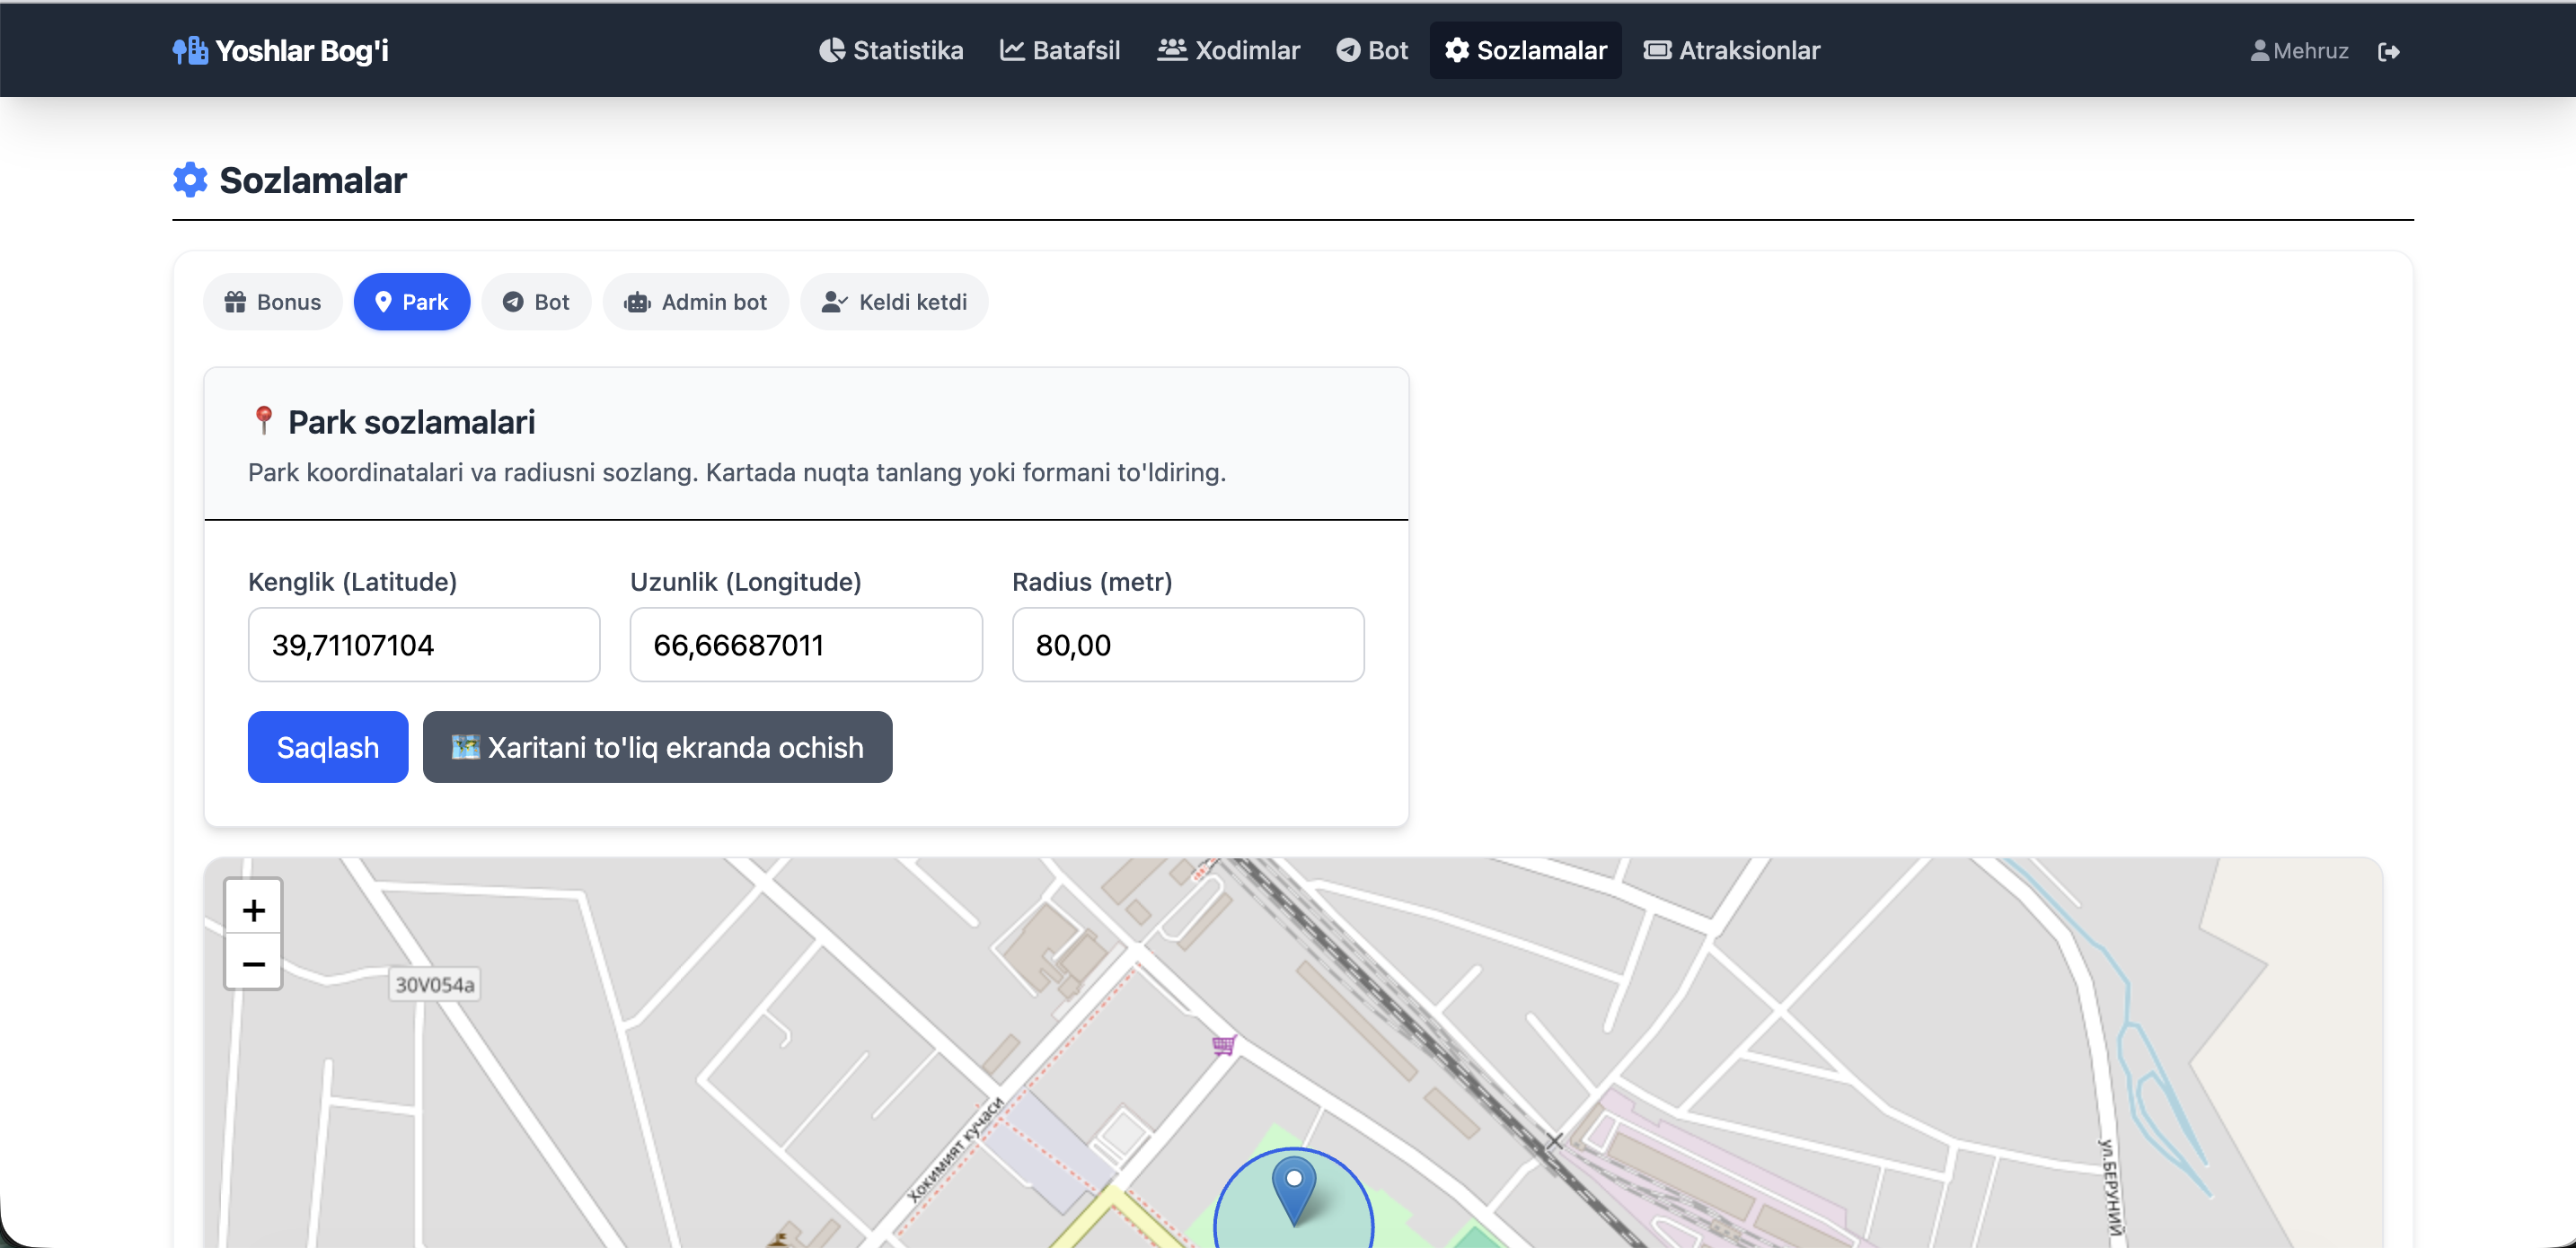Go to Batafsil in the navbar
Viewport: 2576px width, 1248px height.
[1060, 51]
